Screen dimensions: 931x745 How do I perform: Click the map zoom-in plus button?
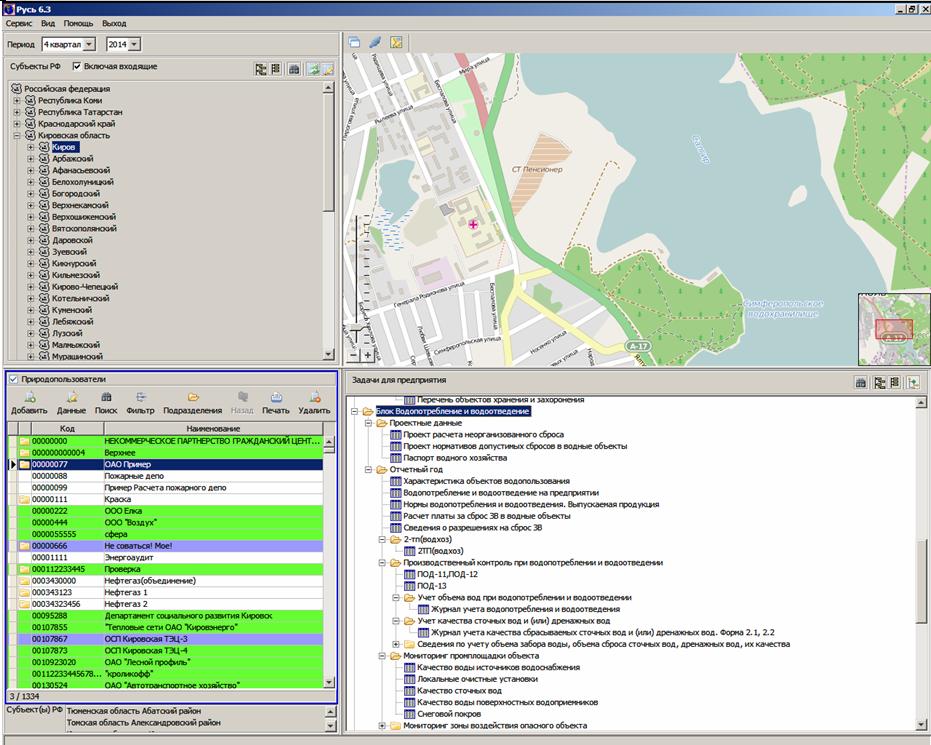pyautogui.click(x=367, y=355)
